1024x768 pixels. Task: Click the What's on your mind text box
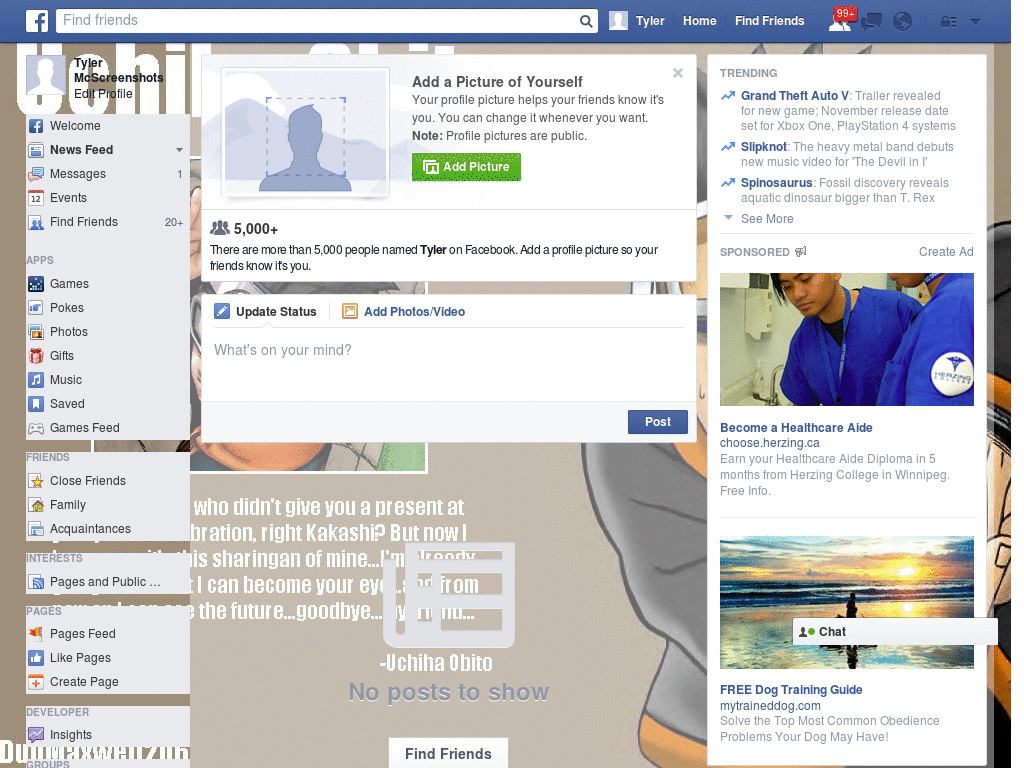[x=449, y=364]
